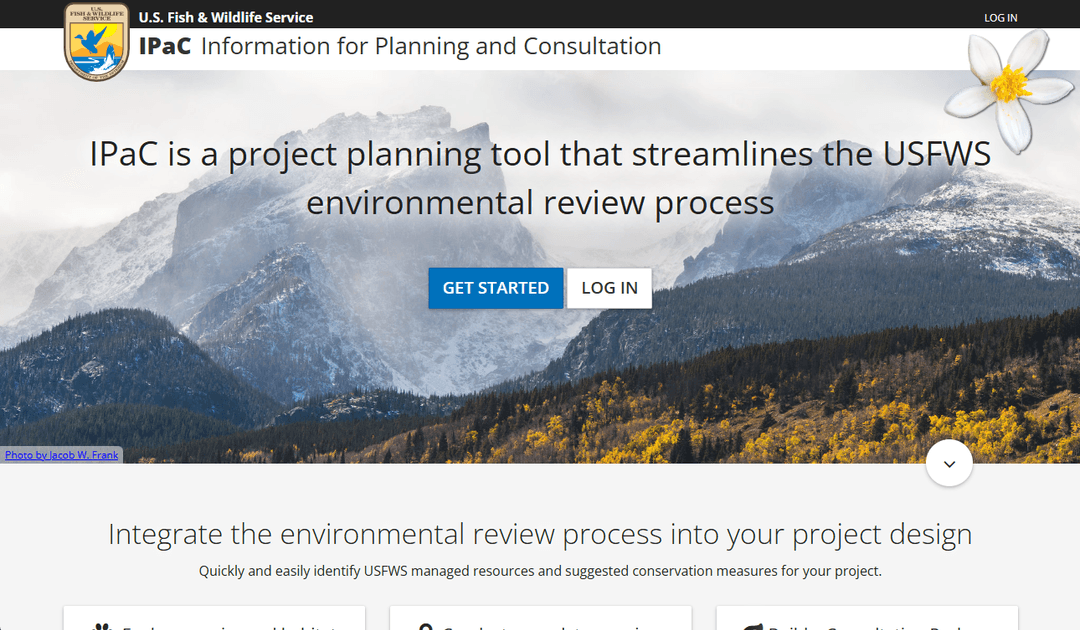Open the Photo by Jacob W. Frank link
This screenshot has width=1080, height=630.
point(62,455)
